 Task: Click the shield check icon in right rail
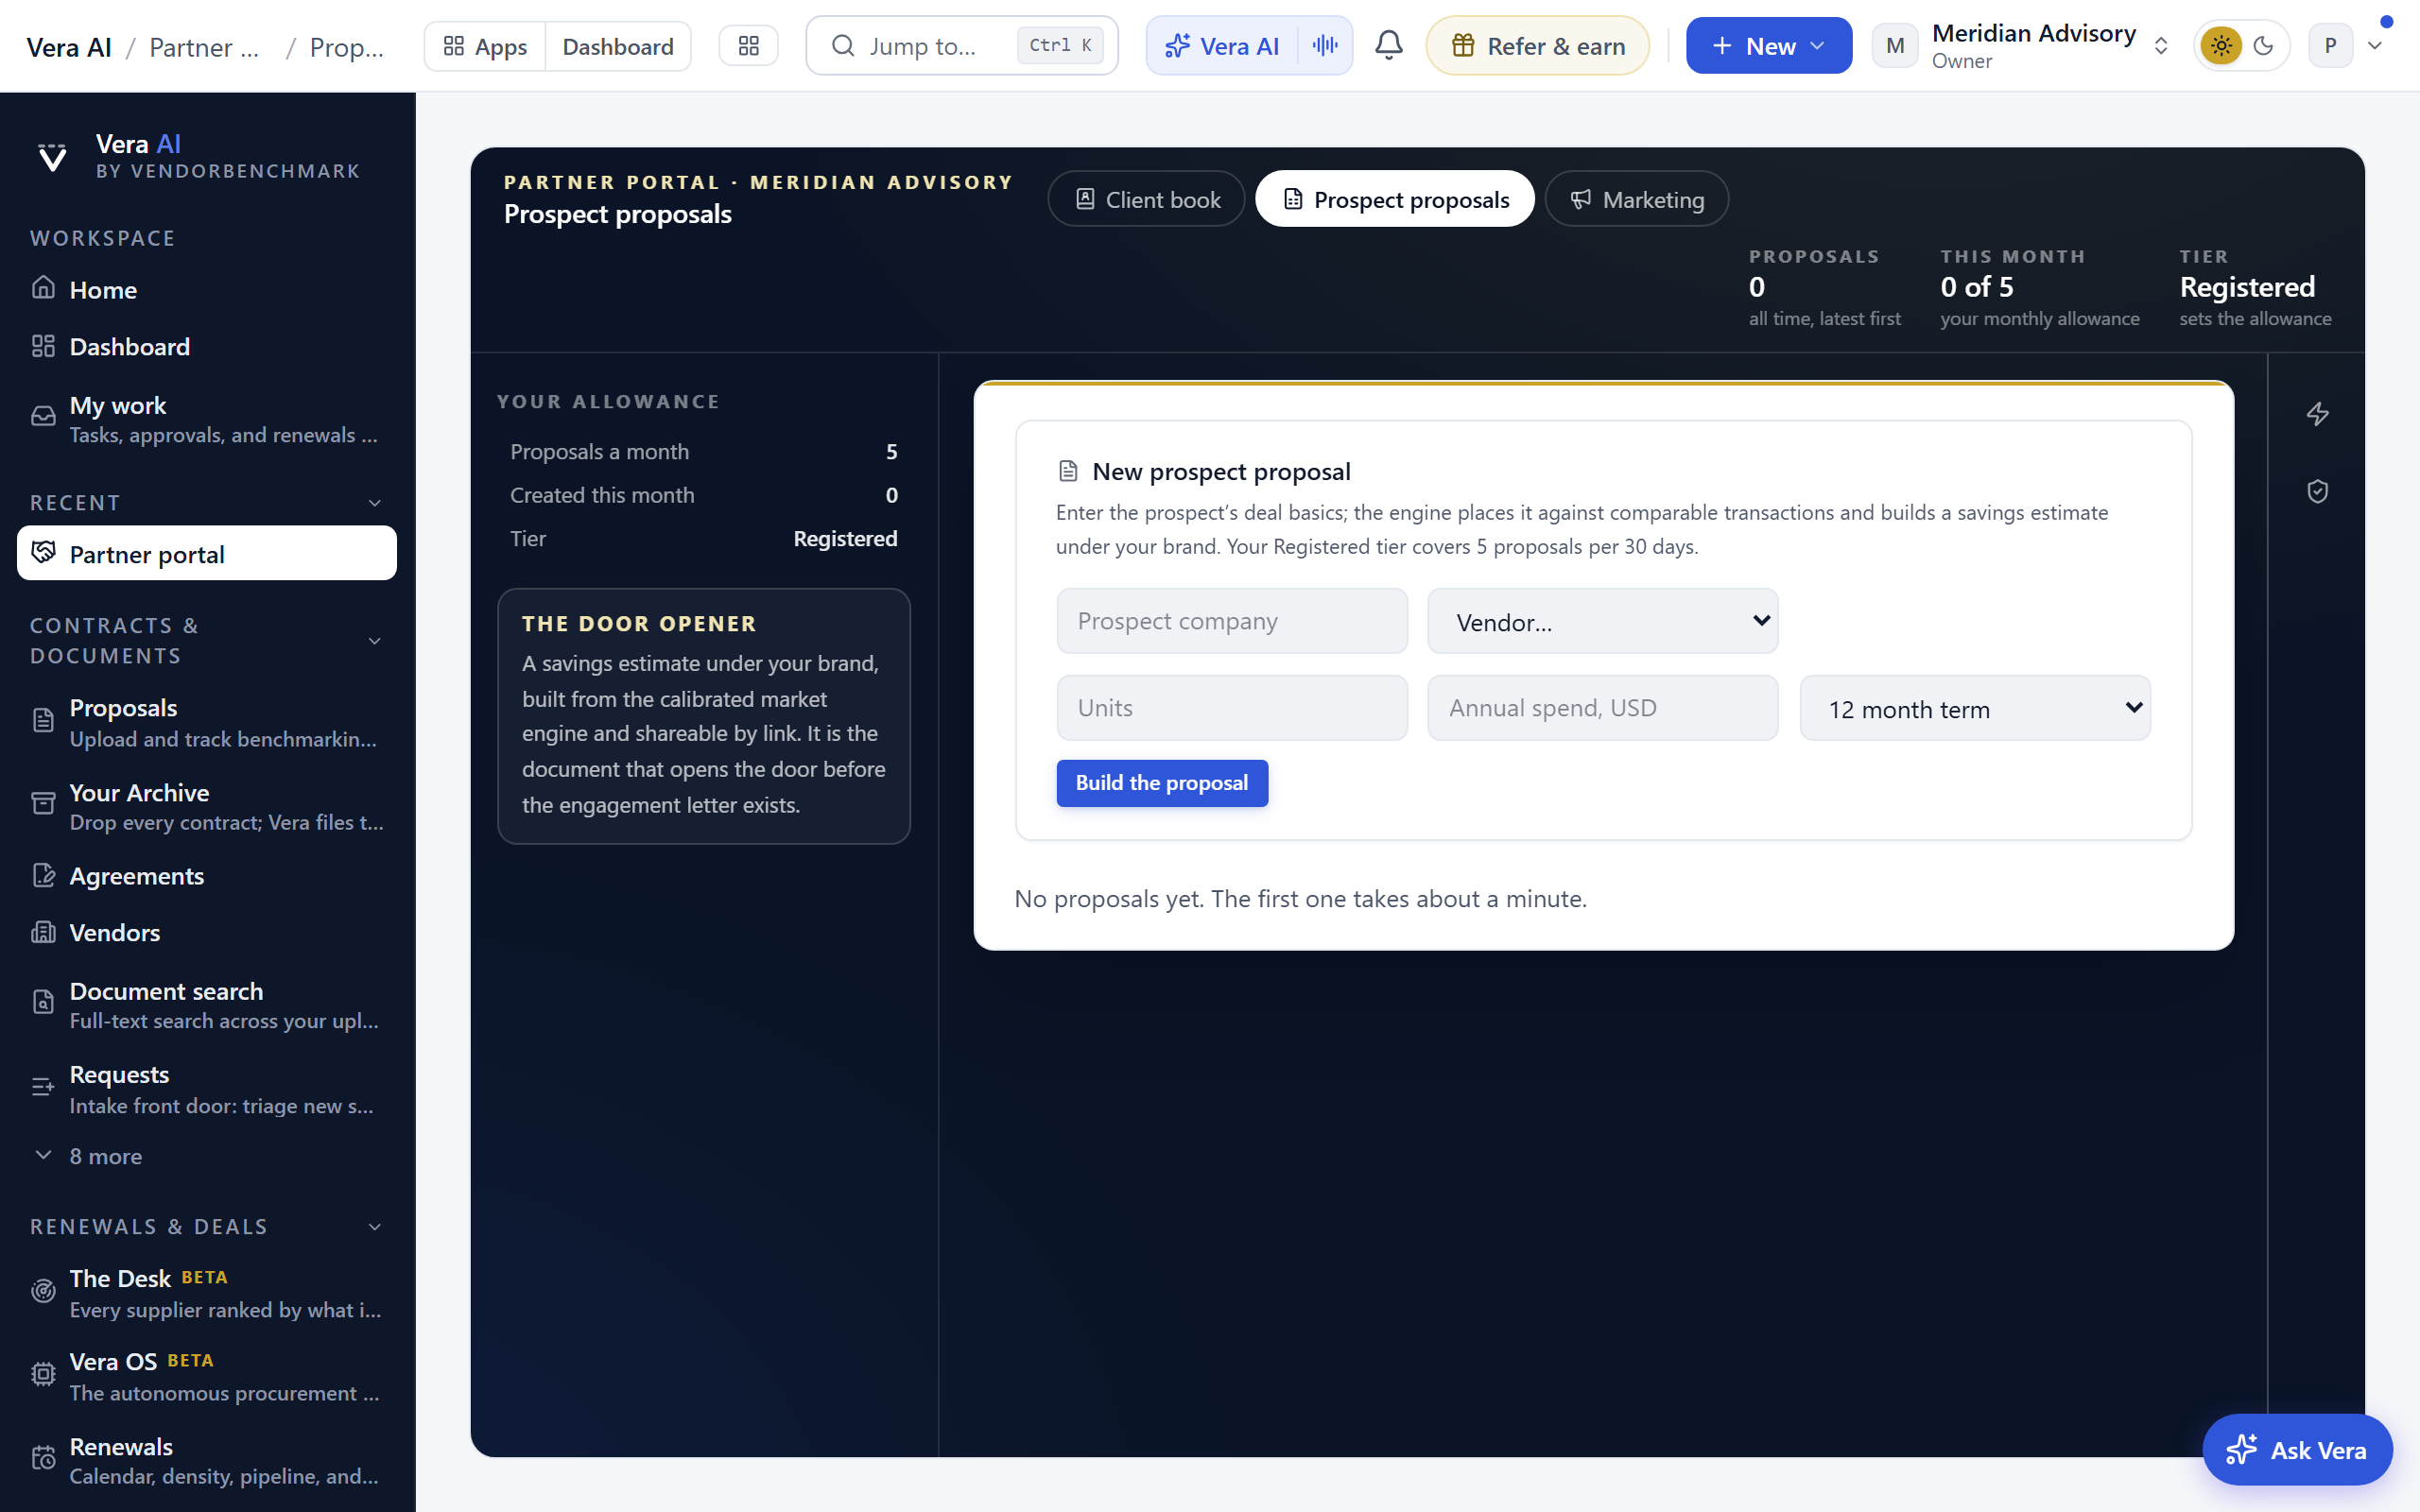click(2317, 491)
